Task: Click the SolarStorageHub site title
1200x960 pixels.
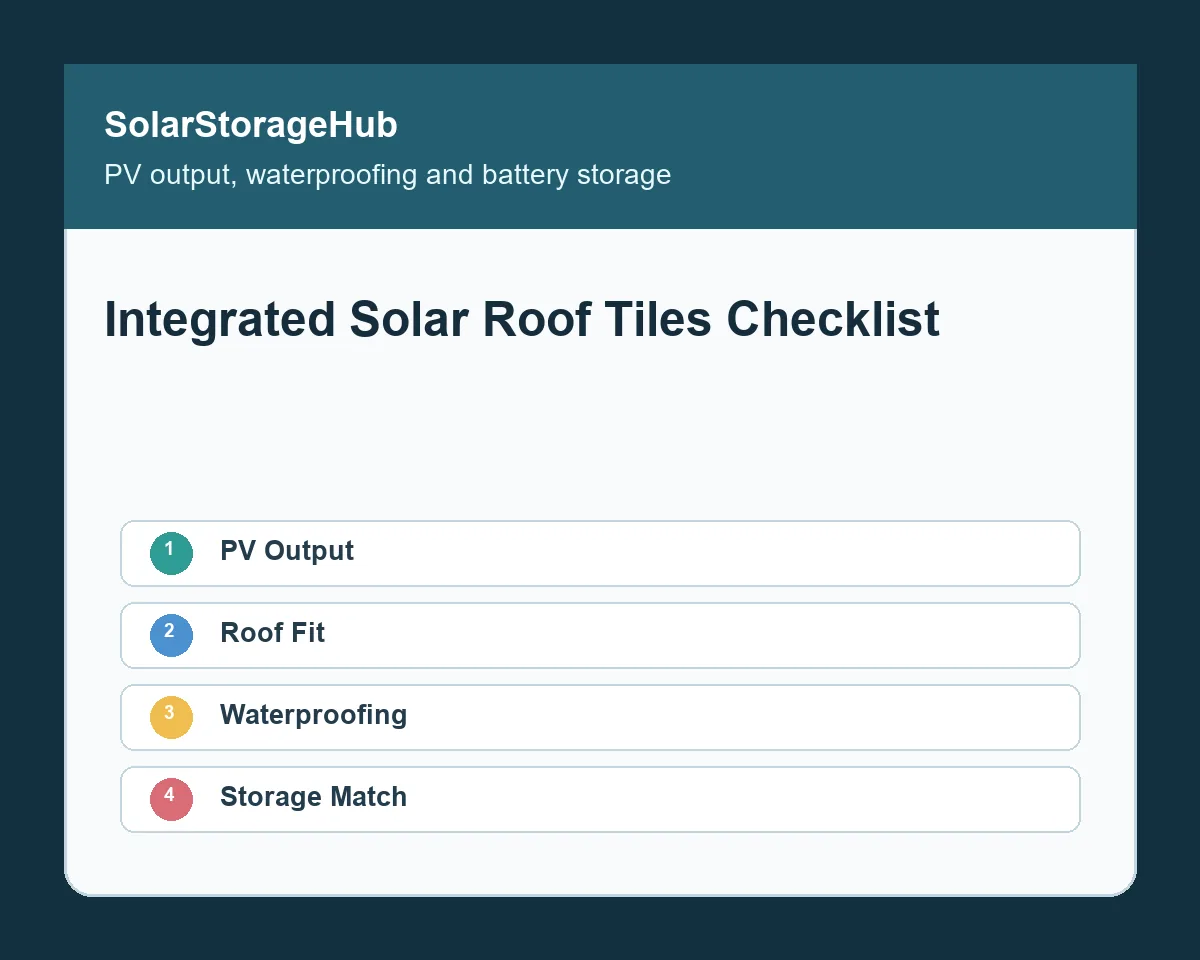Action: pyautogui.click(x=251, y=125)
